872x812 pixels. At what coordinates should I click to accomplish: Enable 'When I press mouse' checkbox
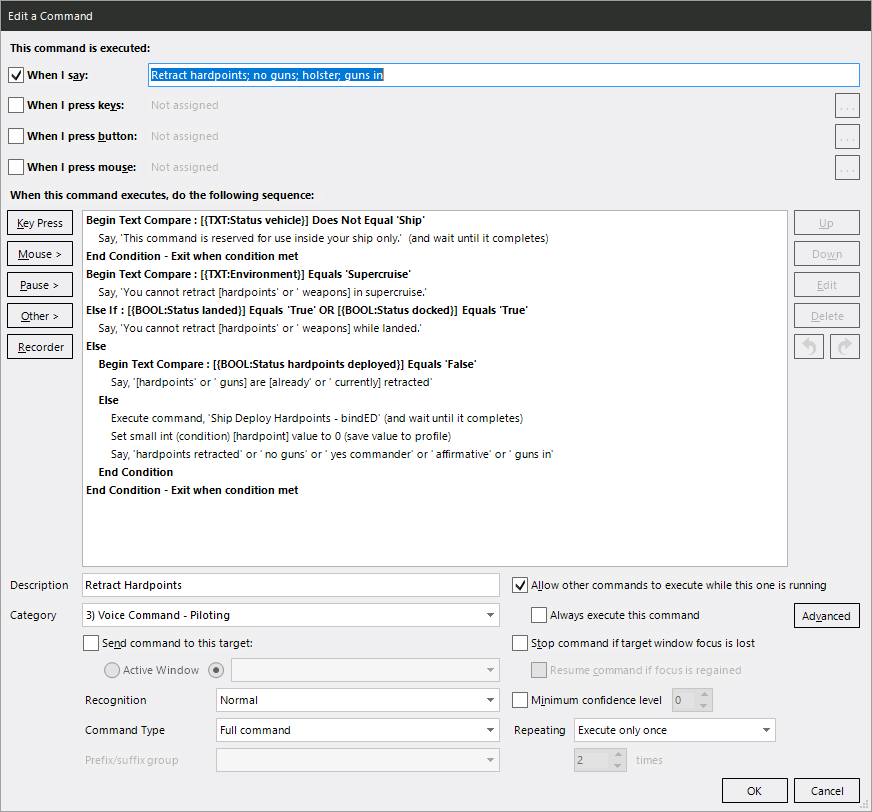point(16,167)
